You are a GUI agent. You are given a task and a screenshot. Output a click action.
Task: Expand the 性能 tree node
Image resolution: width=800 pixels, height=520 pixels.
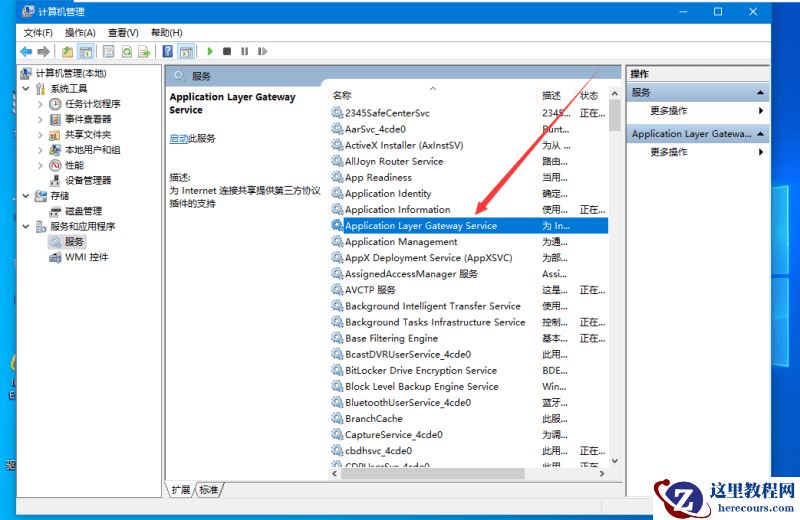[40, 165]
